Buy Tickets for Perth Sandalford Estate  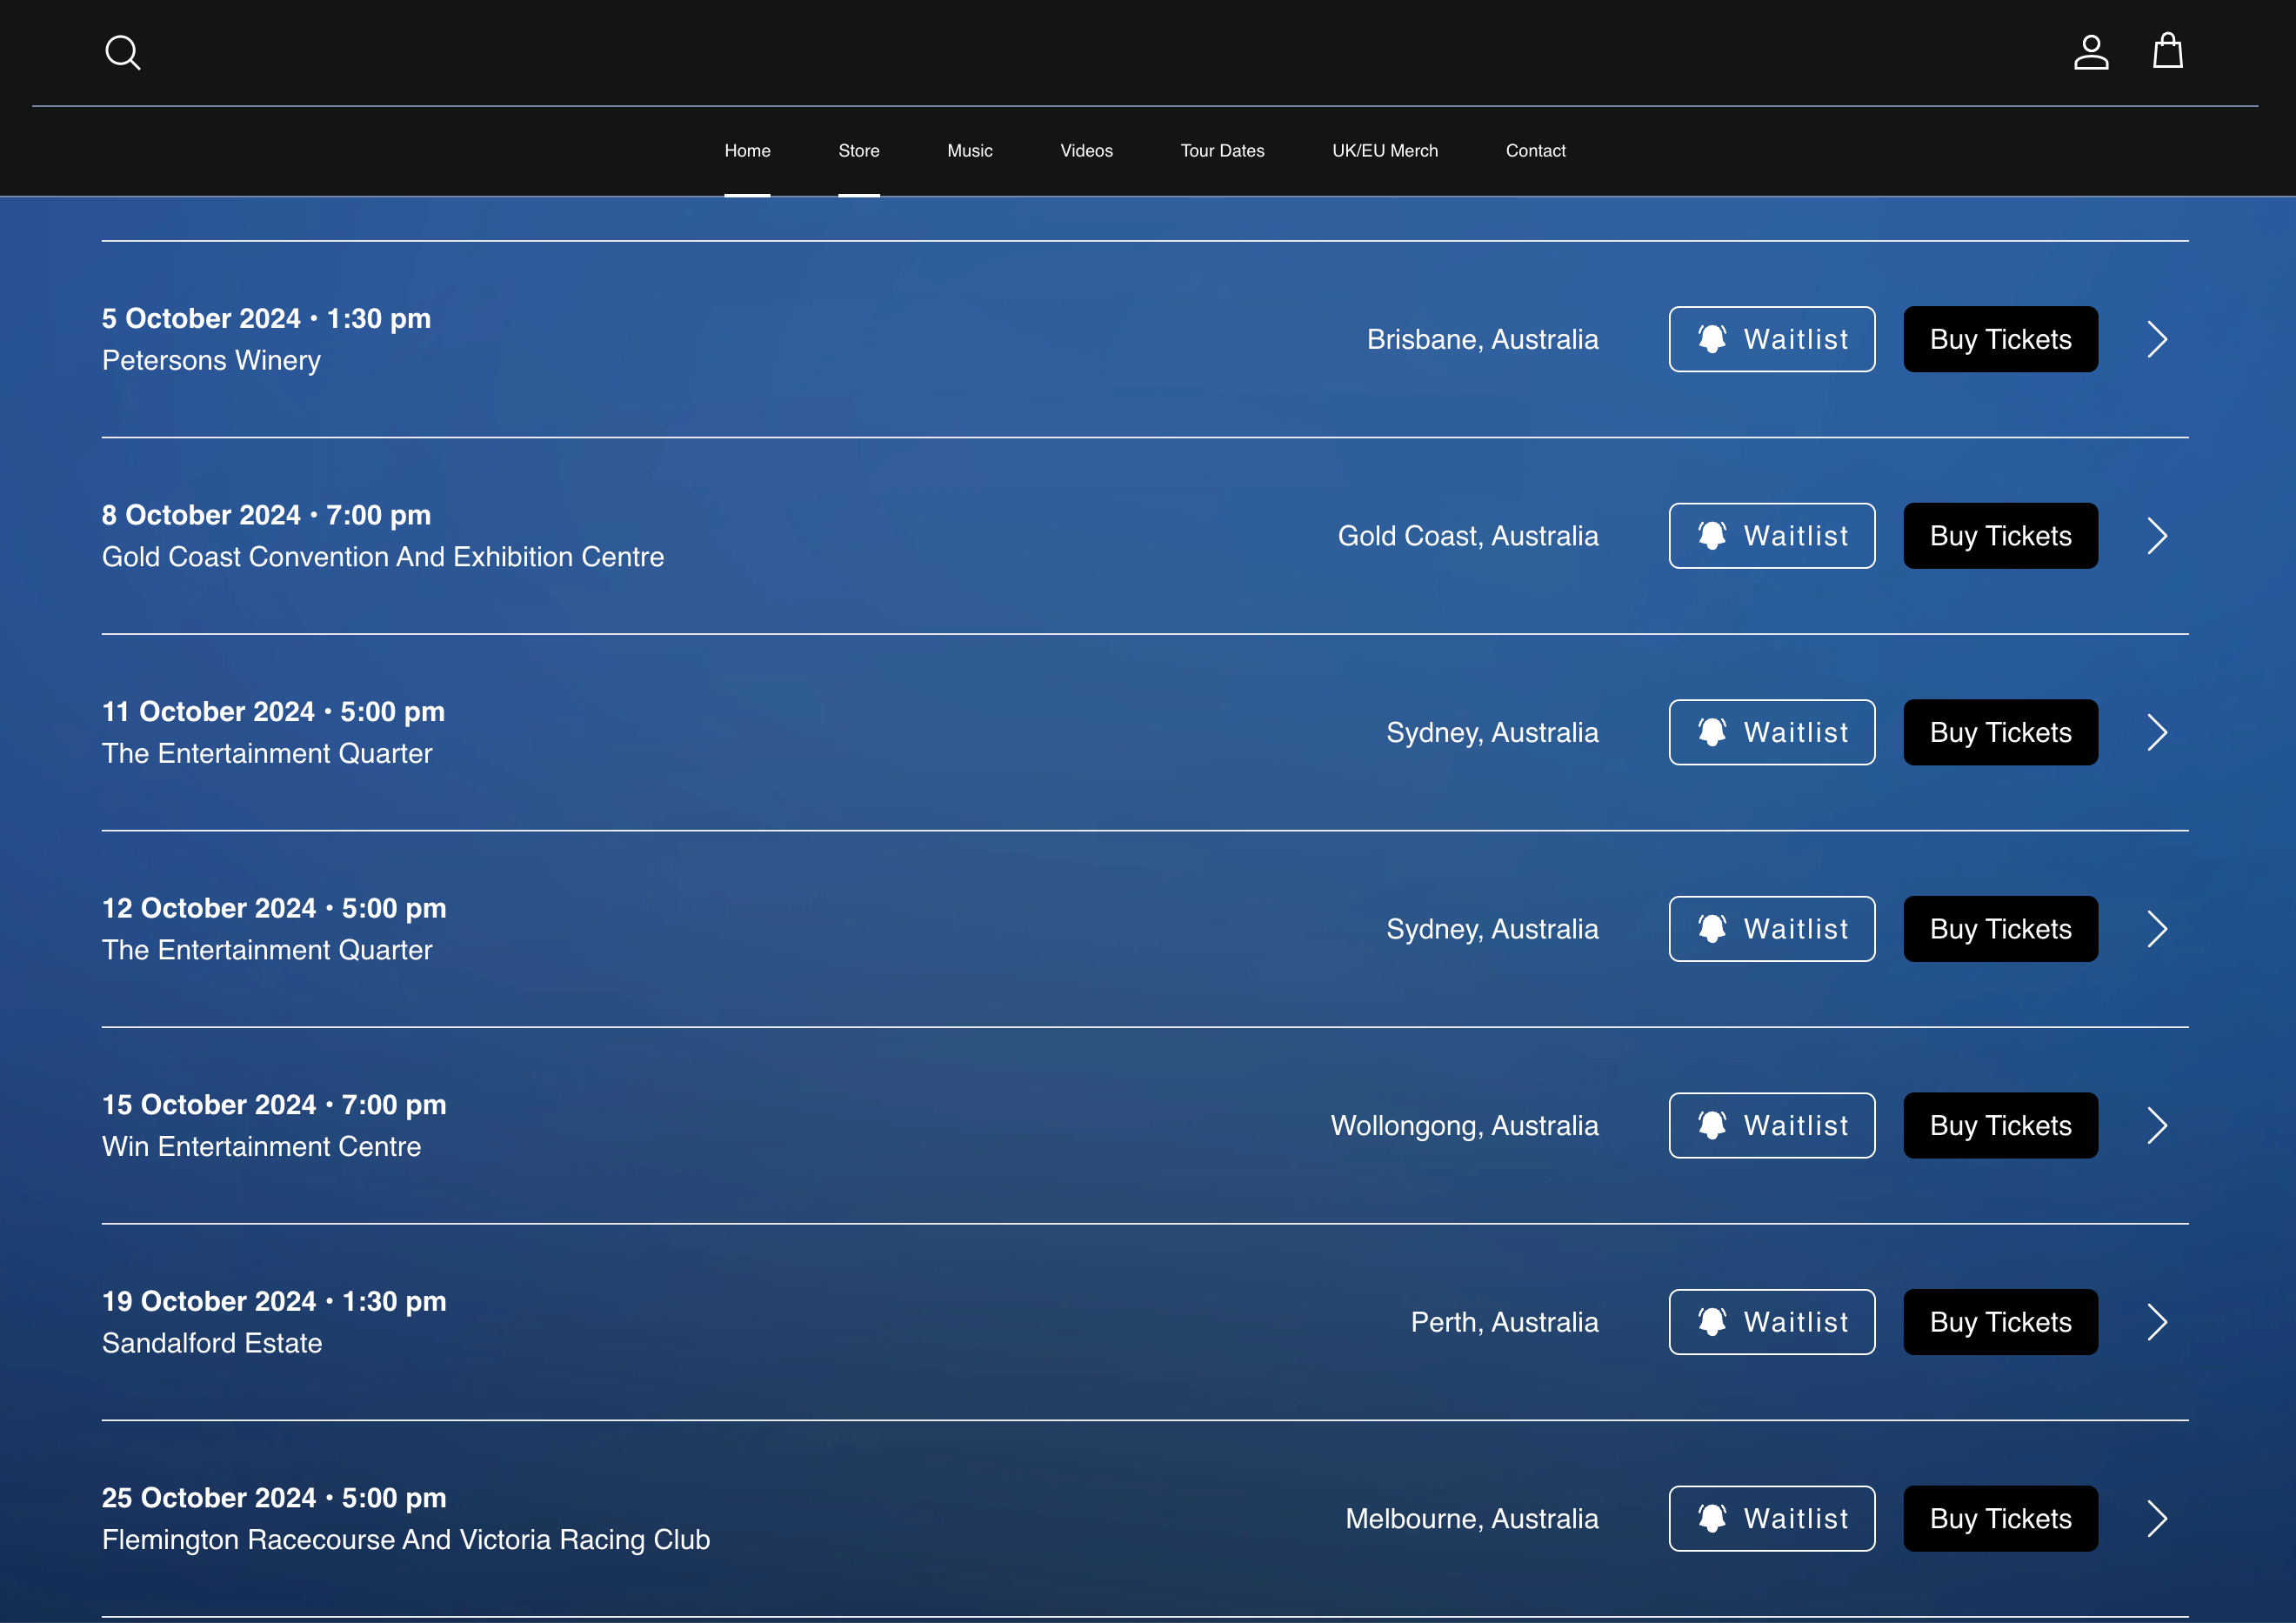coord(2000,1322)
